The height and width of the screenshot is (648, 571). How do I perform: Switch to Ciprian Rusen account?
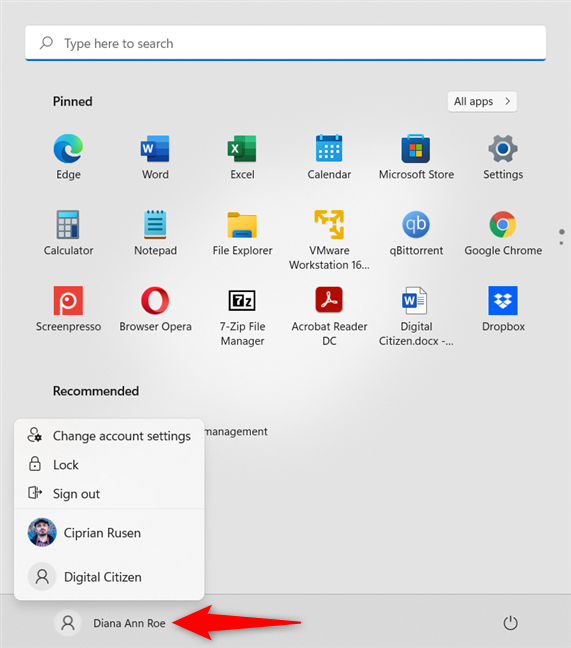tap(109, 533)
